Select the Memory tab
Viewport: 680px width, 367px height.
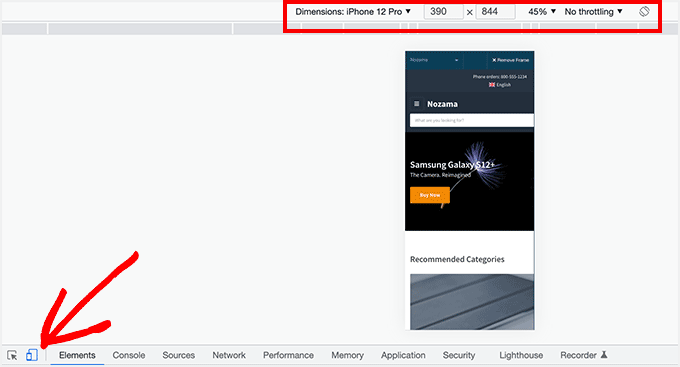(347, 355)
